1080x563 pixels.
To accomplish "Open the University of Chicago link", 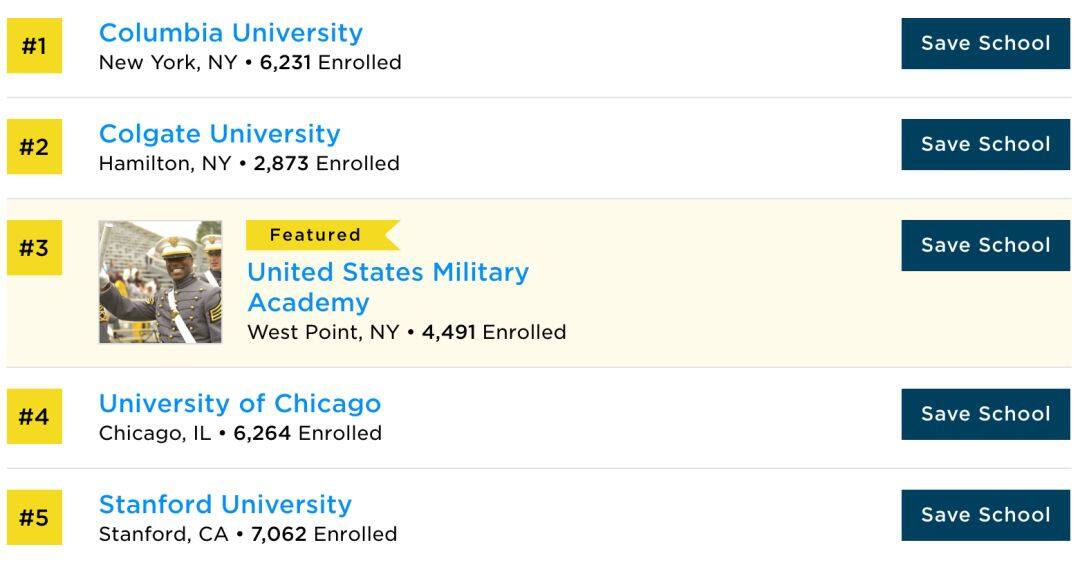I will (240, 404).
